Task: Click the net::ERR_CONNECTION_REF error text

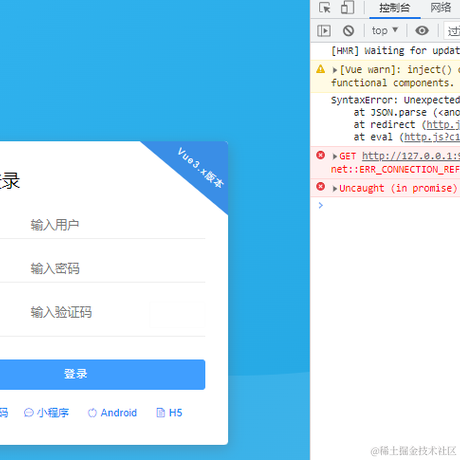Action: pos(395,169)
